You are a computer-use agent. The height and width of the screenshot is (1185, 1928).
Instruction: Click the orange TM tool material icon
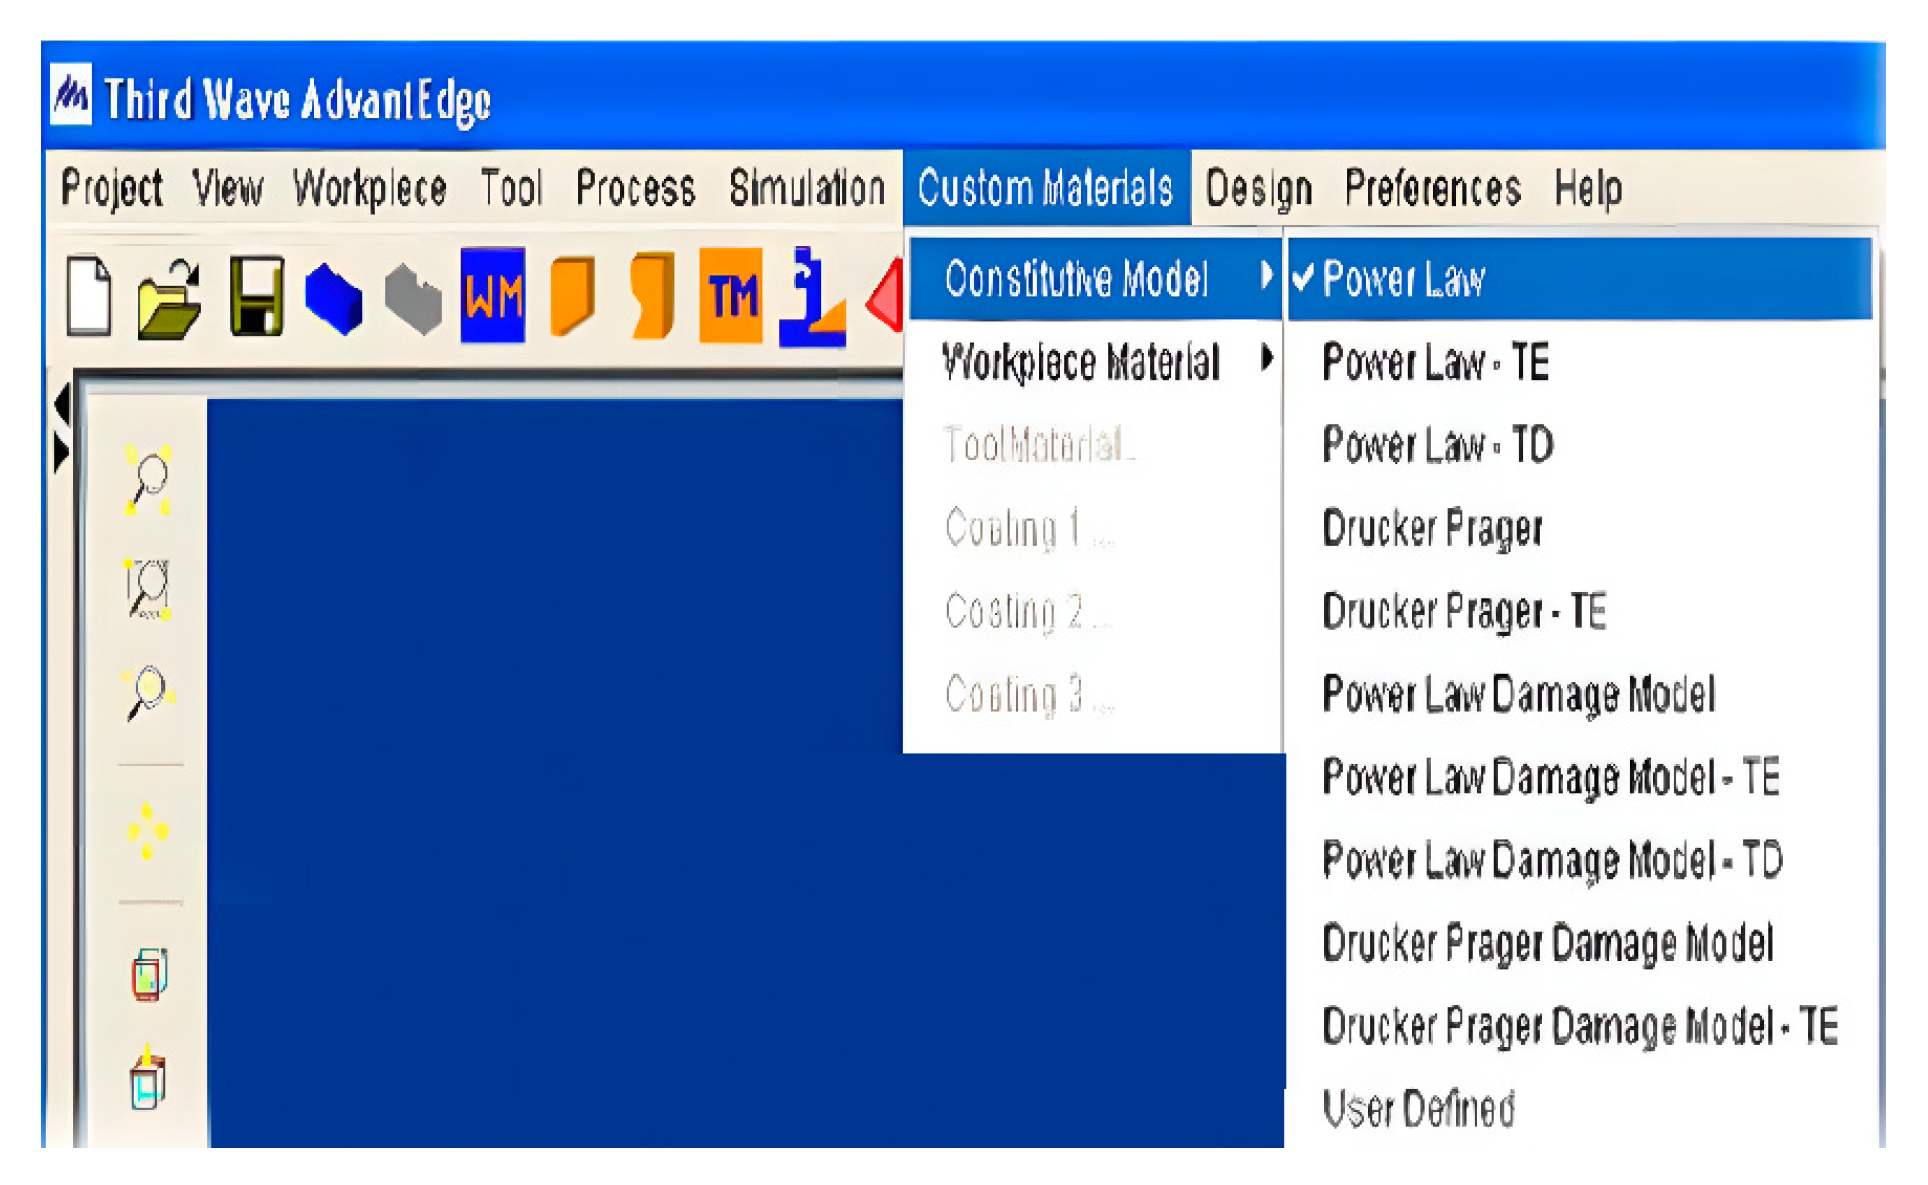(731, 296)
